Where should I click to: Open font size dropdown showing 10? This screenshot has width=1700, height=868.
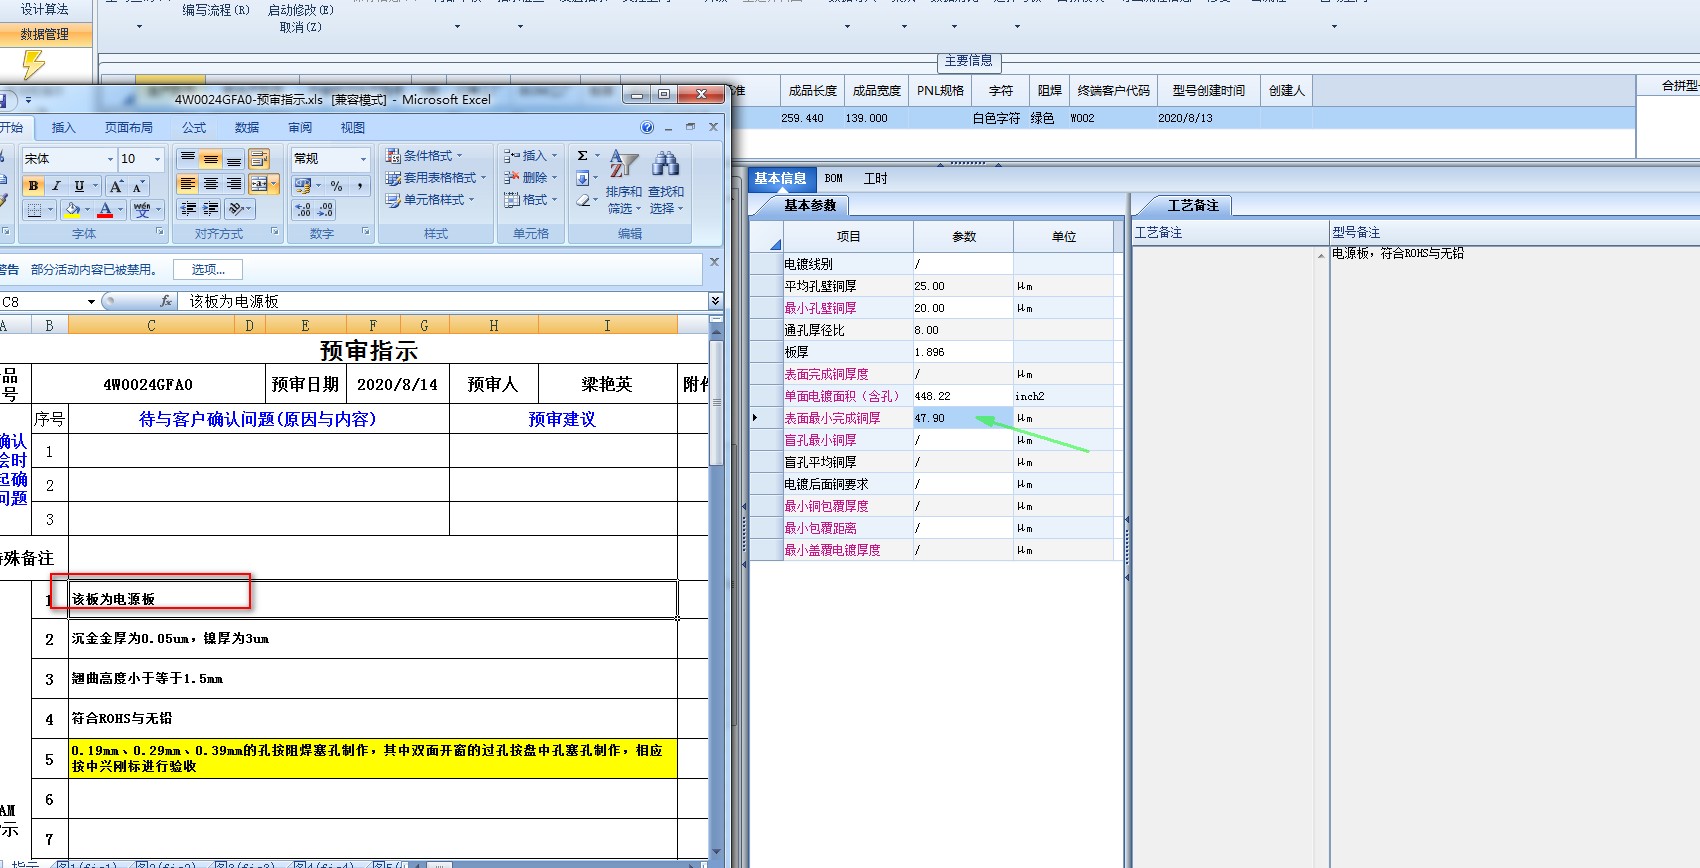(x=157, y=159)
